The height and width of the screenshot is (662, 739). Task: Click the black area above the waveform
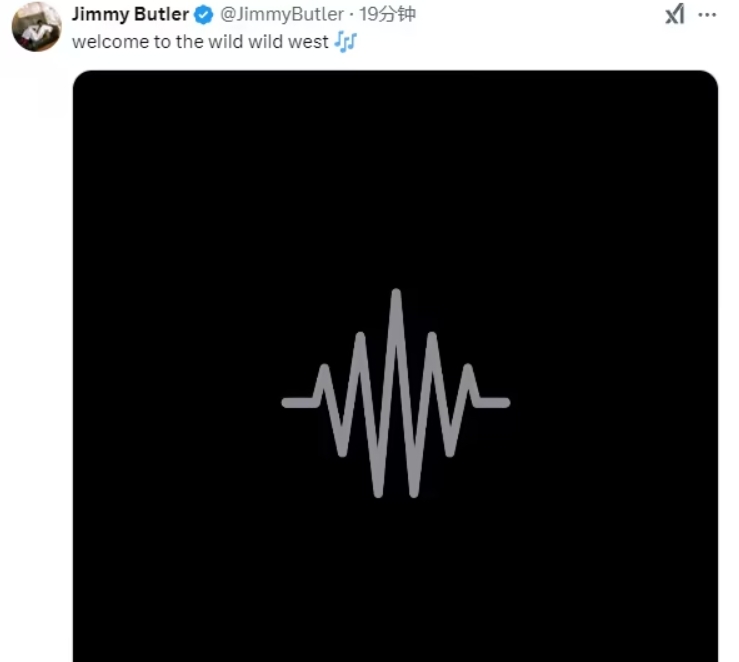point(396,180)
